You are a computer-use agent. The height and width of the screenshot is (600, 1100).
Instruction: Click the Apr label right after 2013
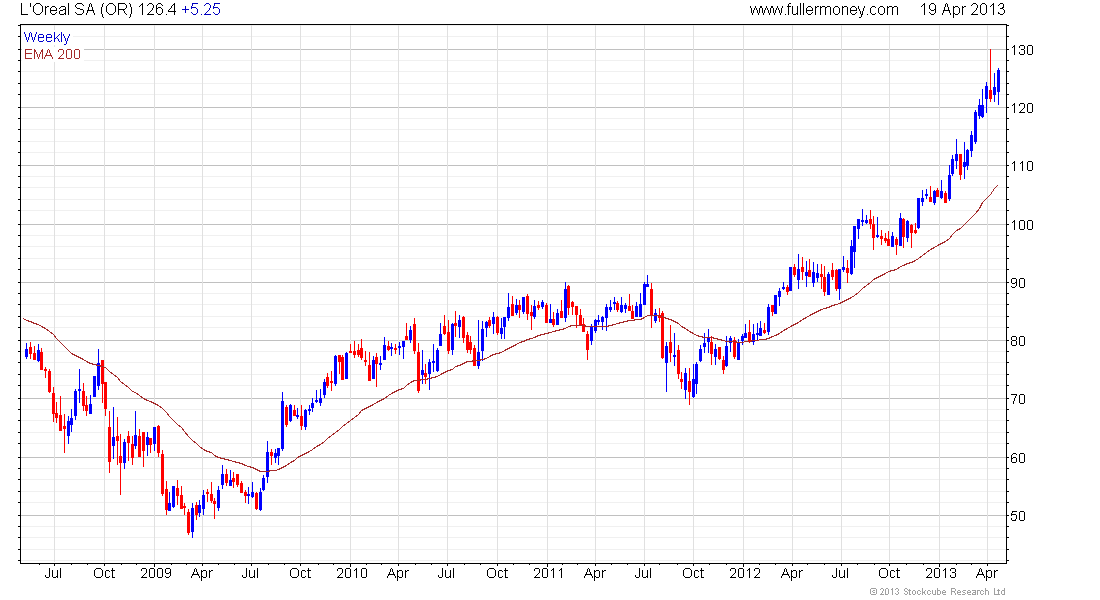click(x=987, y=573)
